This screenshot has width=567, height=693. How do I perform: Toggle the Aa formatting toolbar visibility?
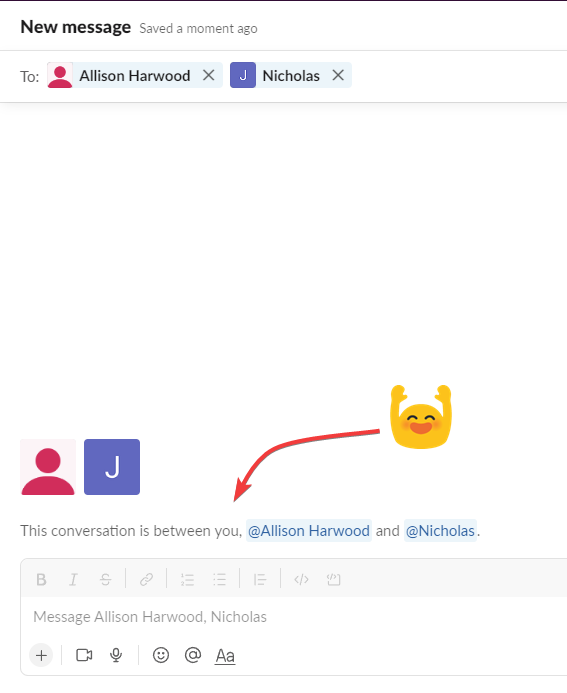225,656
